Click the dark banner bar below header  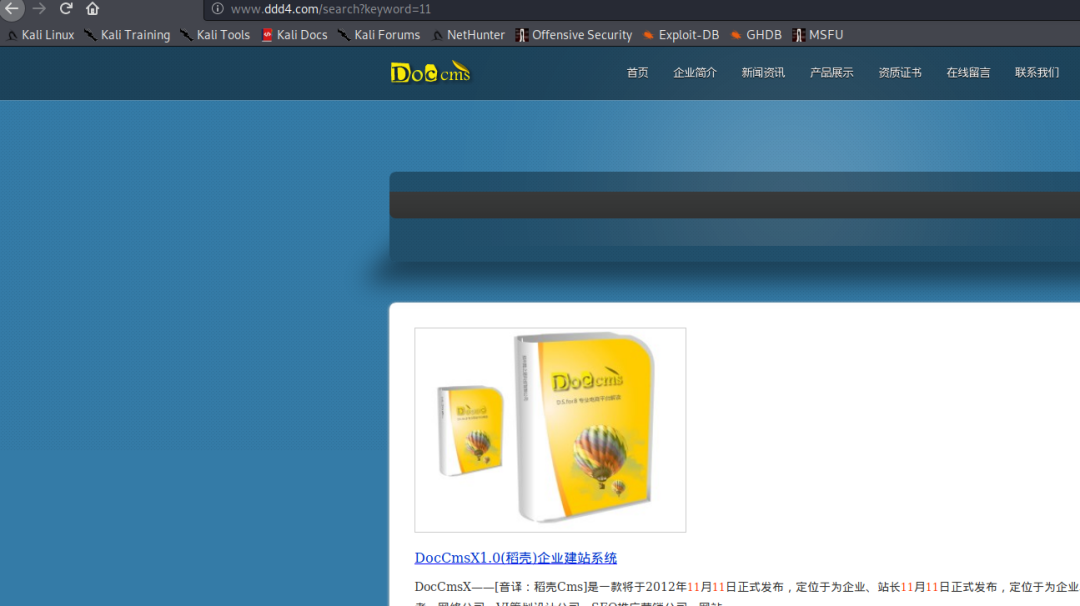pyautogui.click(x=735, y=205)
